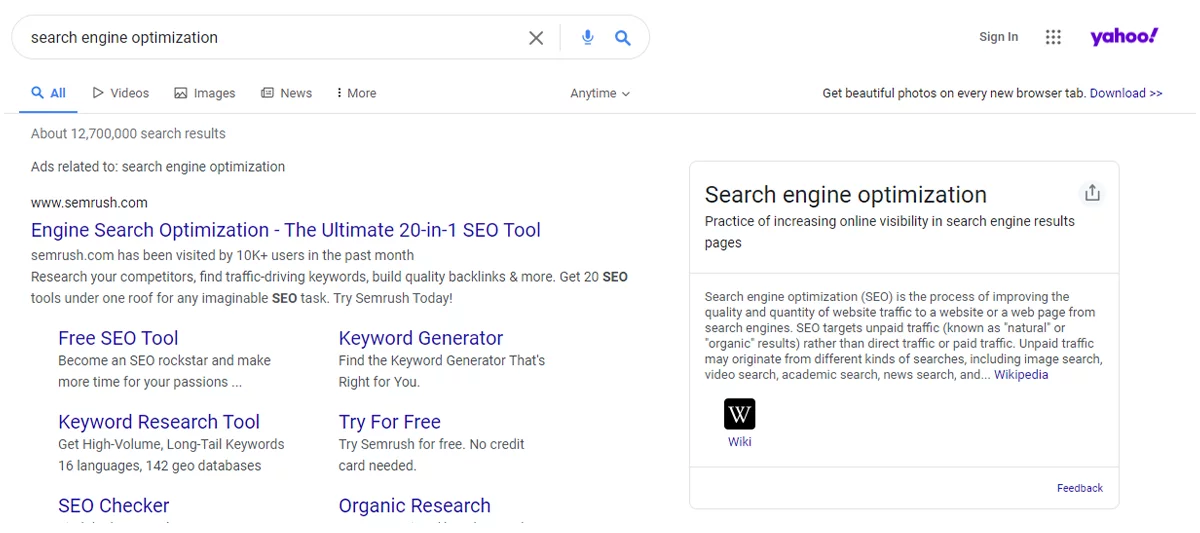Click the Wiki label under the icon
Viewport: 1200px width, 533px height.
(739, 442)
